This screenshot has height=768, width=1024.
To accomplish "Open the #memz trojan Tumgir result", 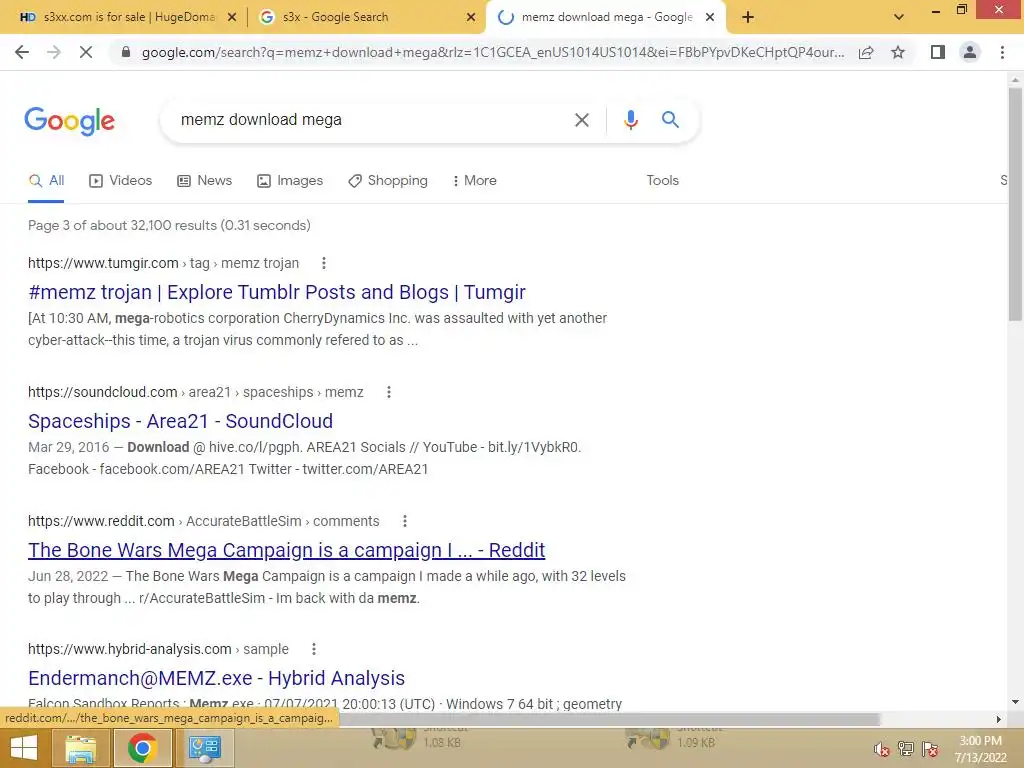I will pyautogui.click(x=276, y=292).
